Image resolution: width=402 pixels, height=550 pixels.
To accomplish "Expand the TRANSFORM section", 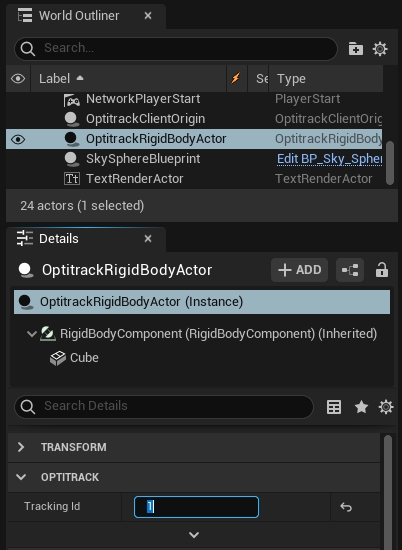I will pos(21,447).
